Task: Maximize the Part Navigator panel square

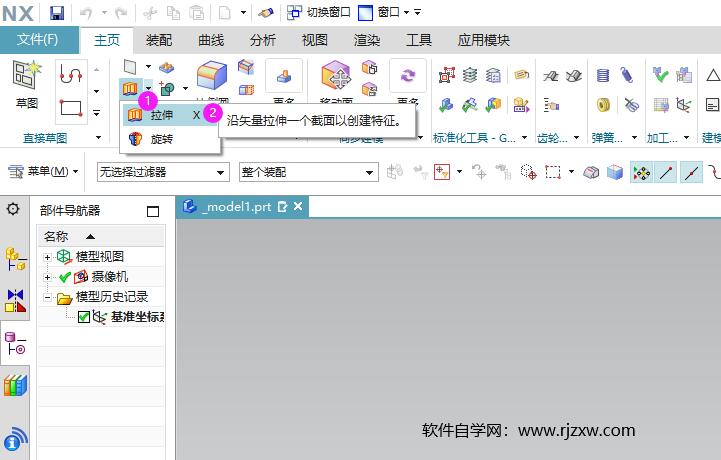Action: [153, 211]
